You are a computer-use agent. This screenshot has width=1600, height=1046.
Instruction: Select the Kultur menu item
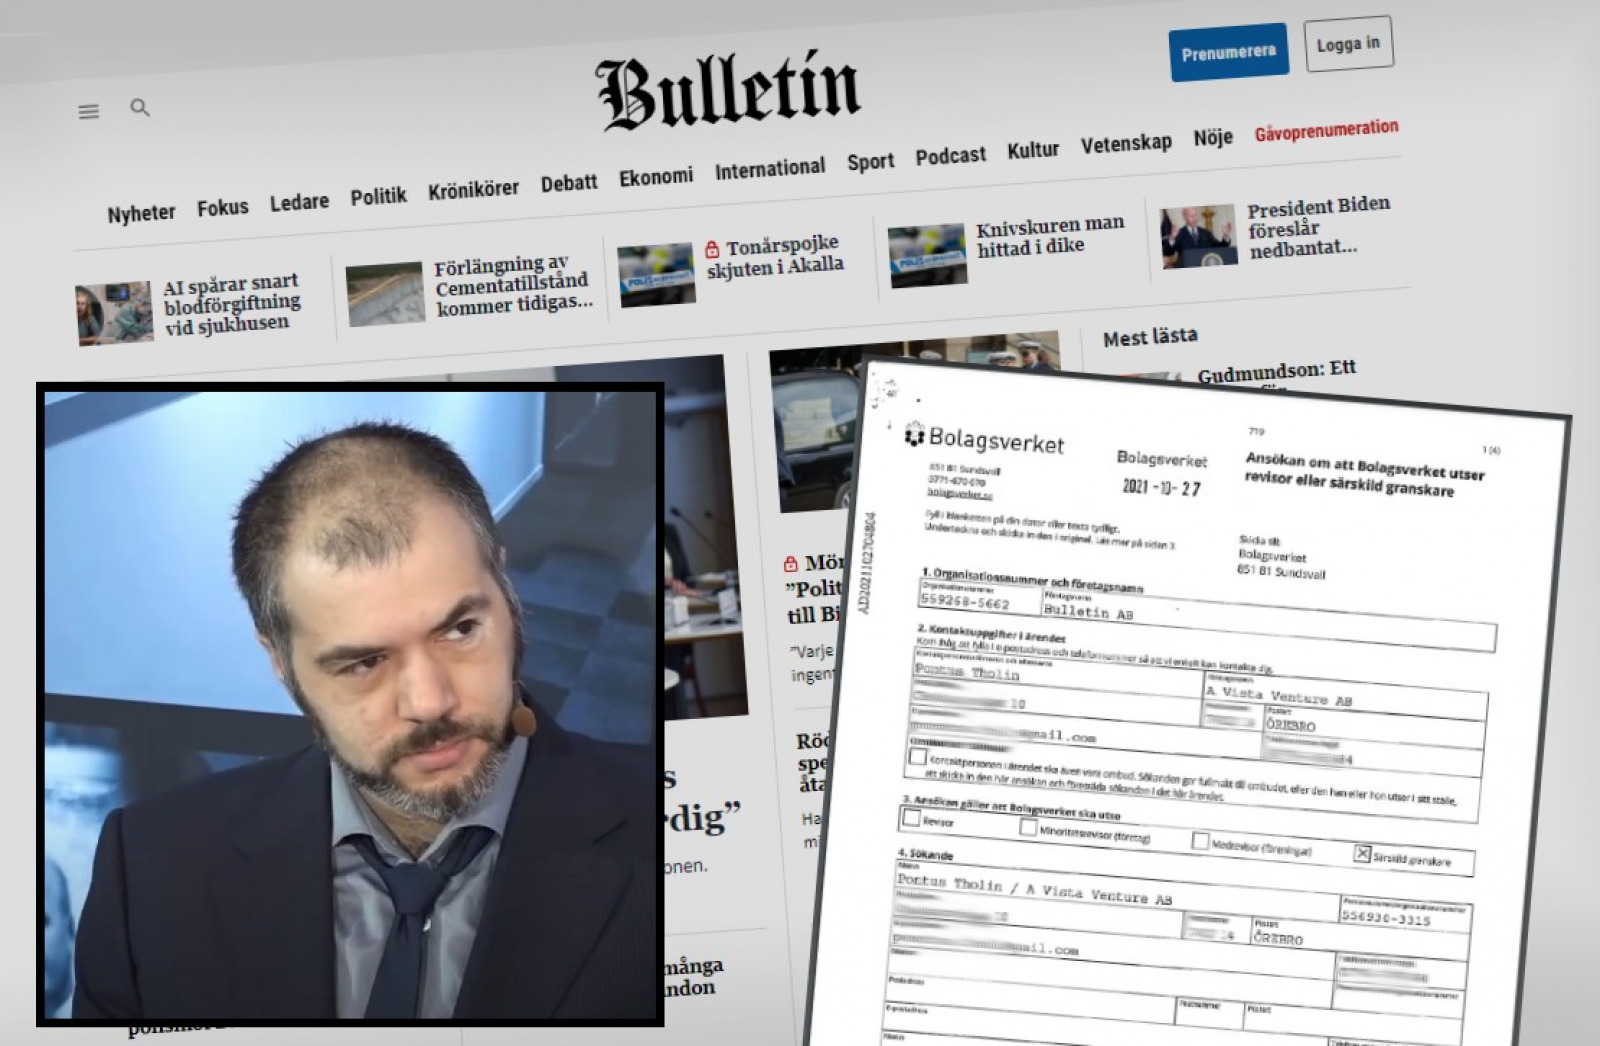(1033, 150)
